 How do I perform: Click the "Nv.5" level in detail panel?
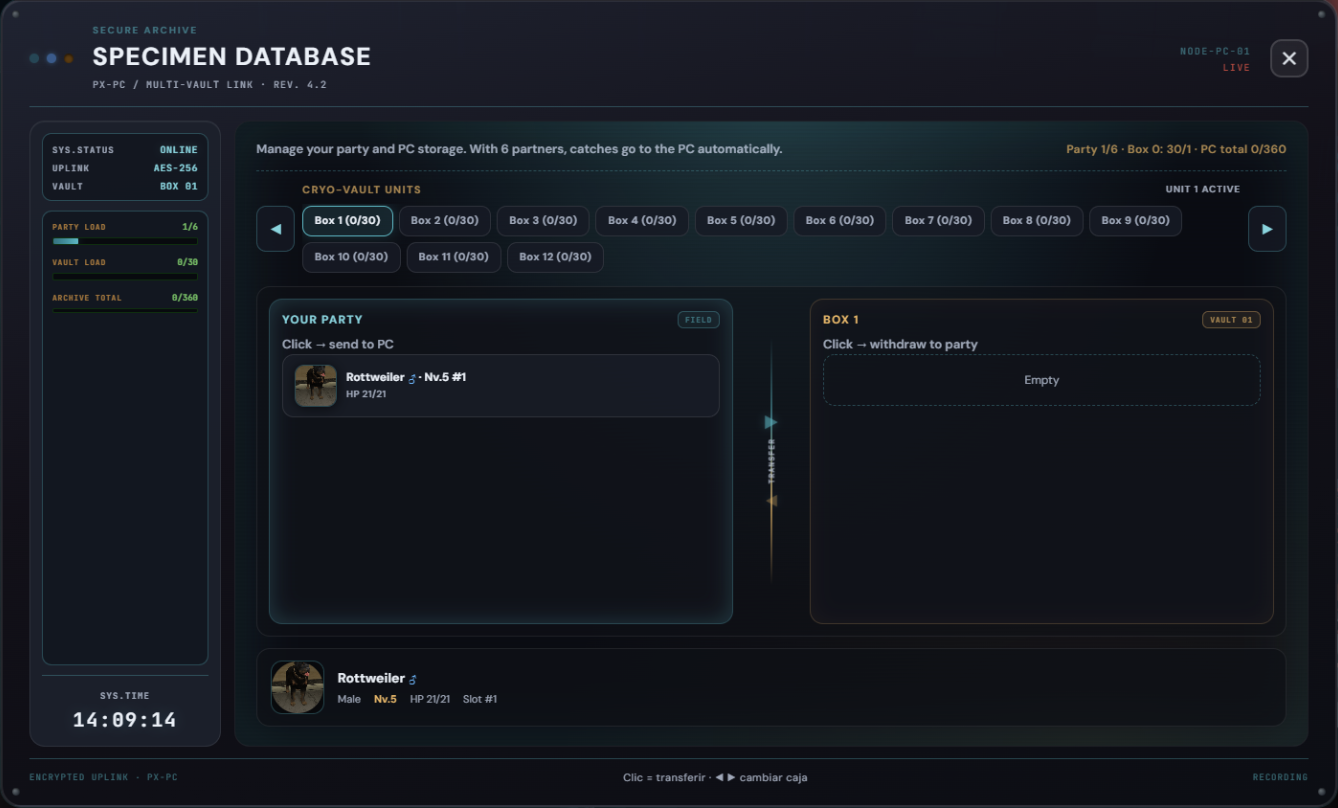tap(385, 699)
